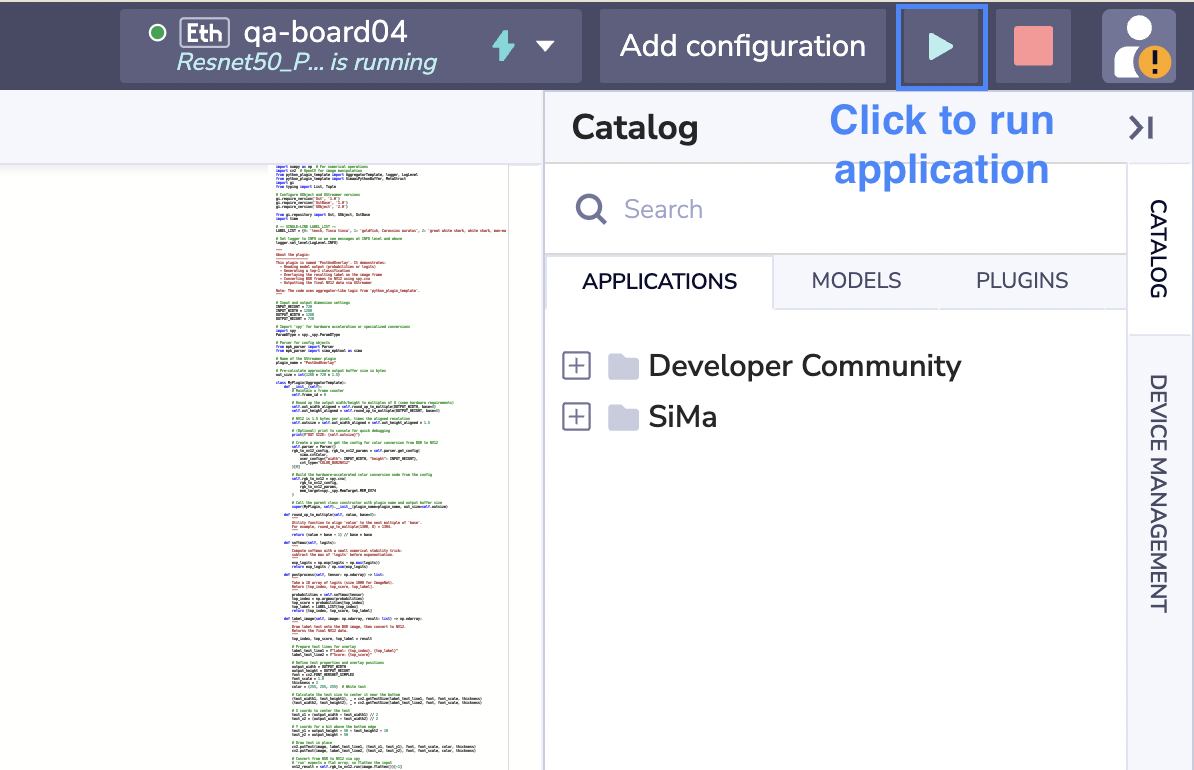Click the Add configuration button

(x=743, y=47)
